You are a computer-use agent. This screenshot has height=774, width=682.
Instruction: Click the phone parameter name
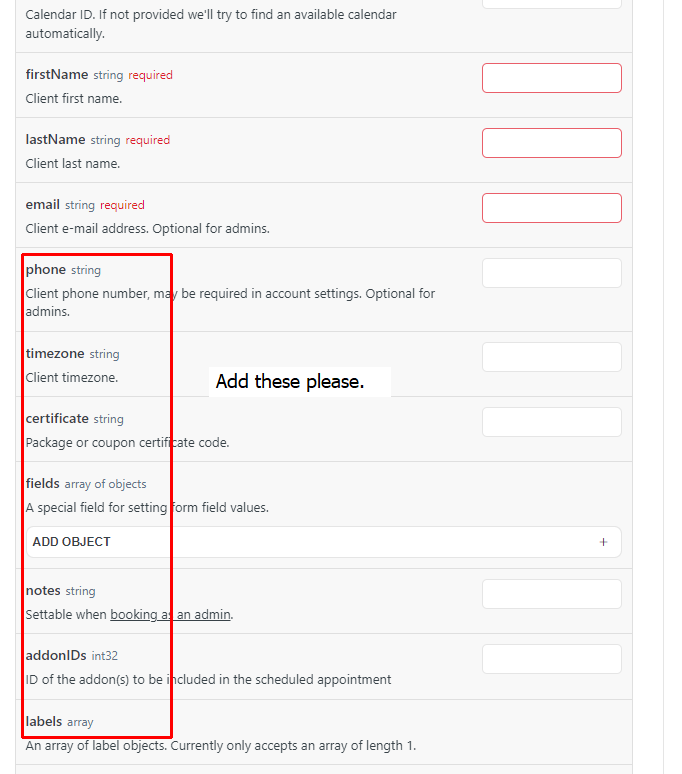point(46,270)
